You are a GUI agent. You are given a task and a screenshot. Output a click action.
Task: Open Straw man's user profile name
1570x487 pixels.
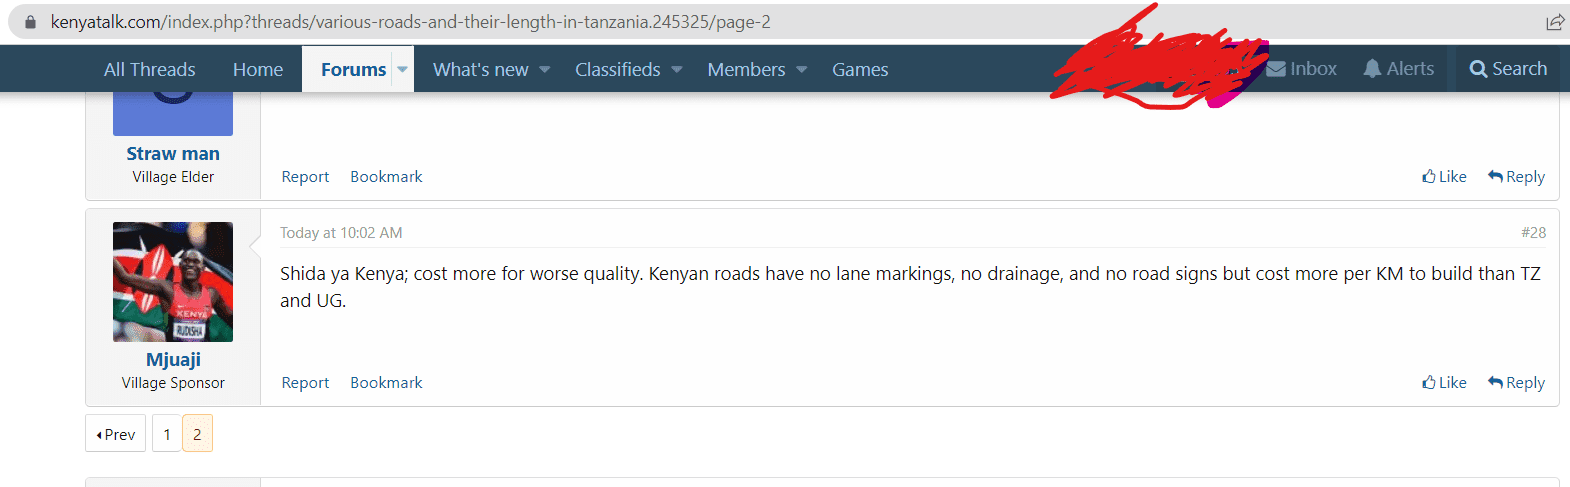173,154
